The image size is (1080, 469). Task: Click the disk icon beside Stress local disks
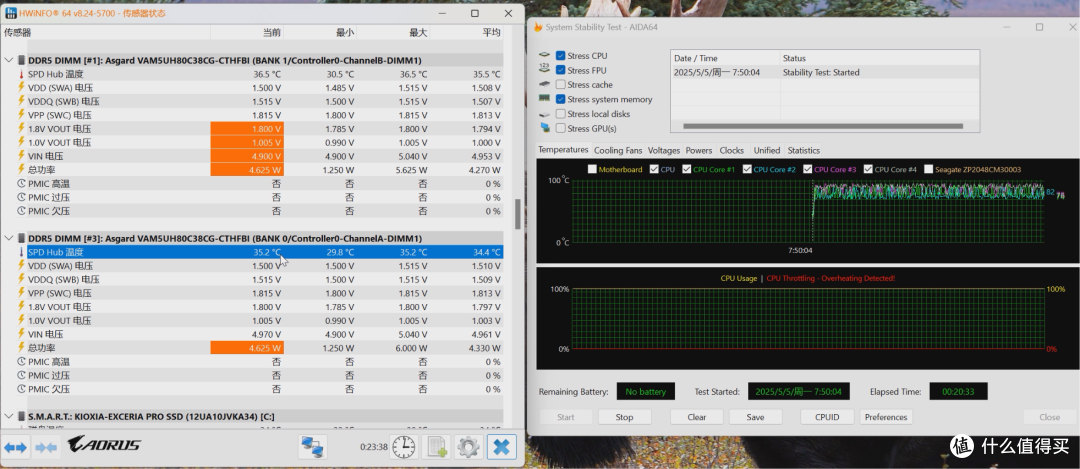coord(545,114)
